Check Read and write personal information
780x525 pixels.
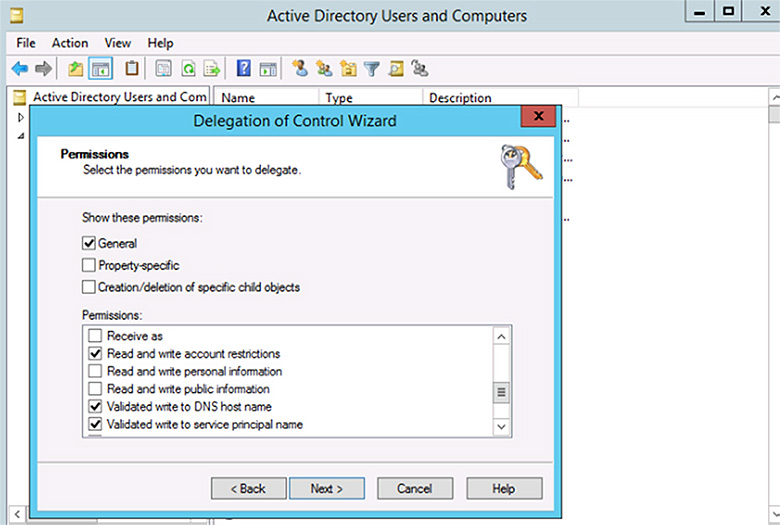pos(95,371)
